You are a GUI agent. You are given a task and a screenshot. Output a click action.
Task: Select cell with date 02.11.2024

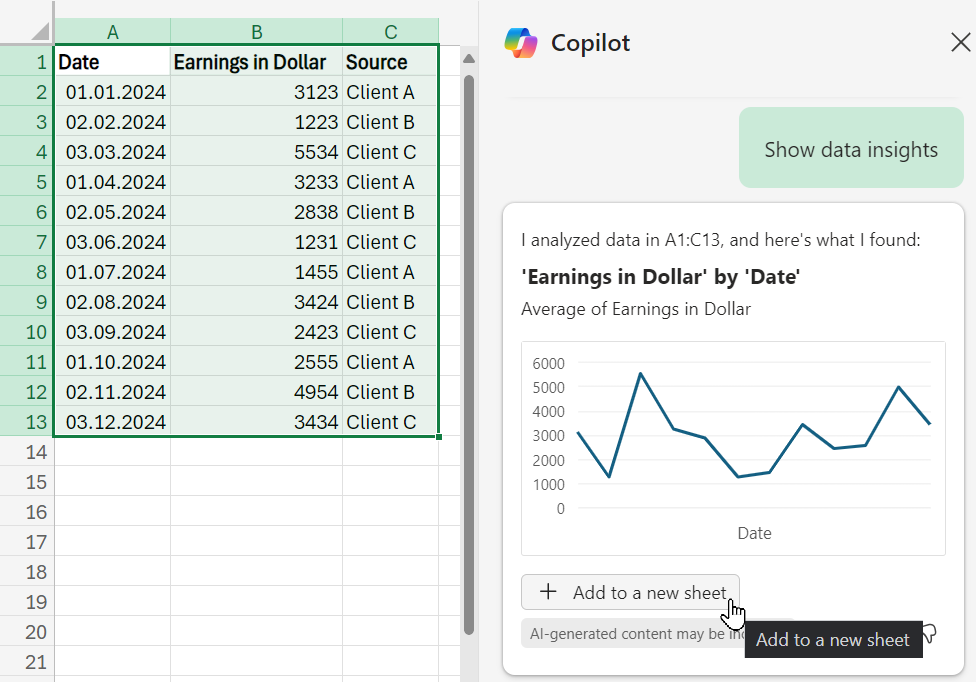[x=112, y=391]
